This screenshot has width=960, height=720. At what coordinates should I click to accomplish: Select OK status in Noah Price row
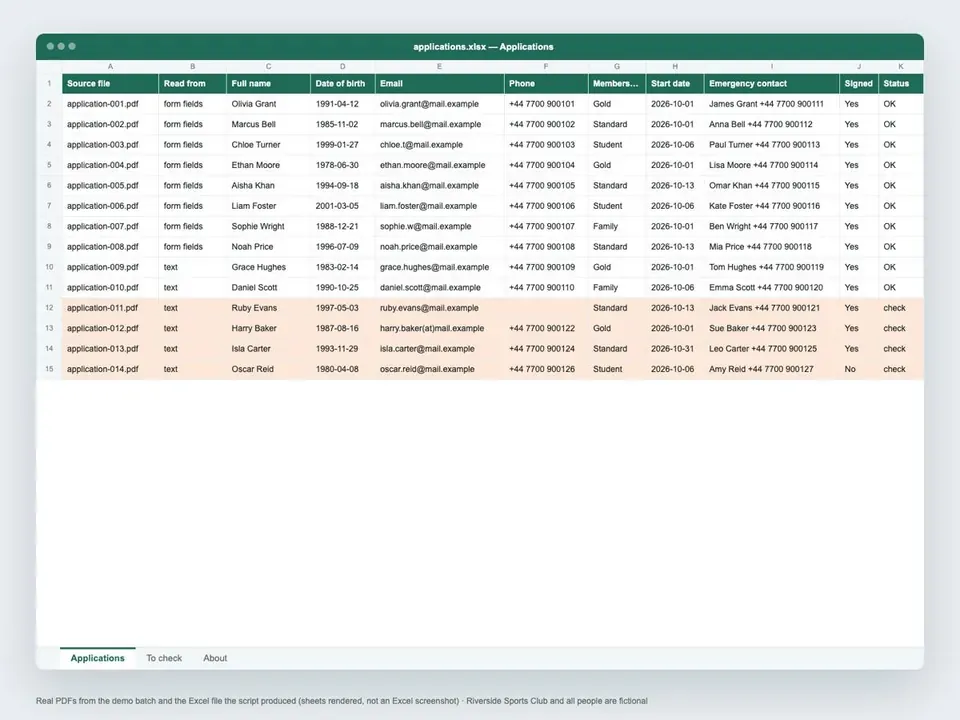[901, 247]
